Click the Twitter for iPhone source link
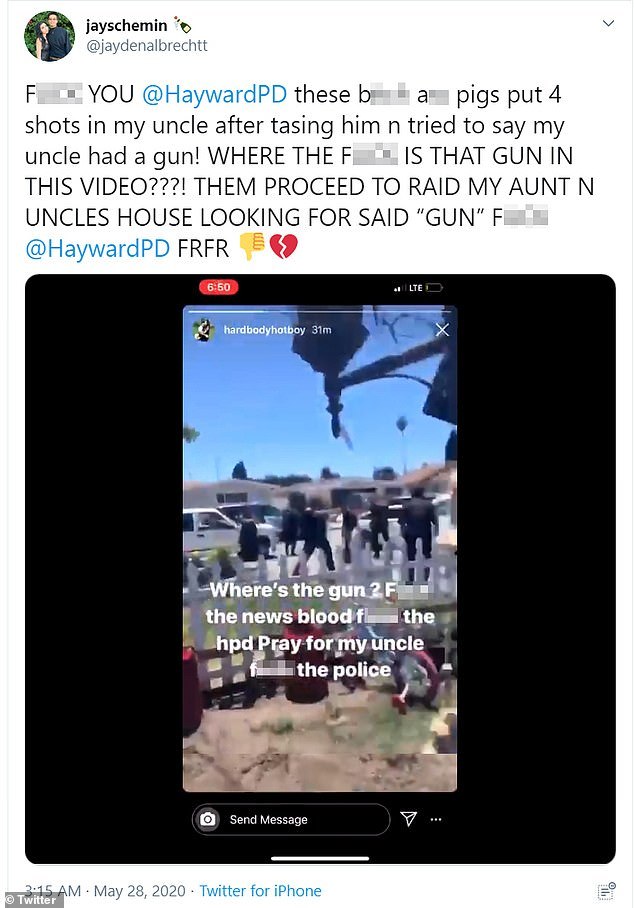634x908 pixels. coord(260,891)
